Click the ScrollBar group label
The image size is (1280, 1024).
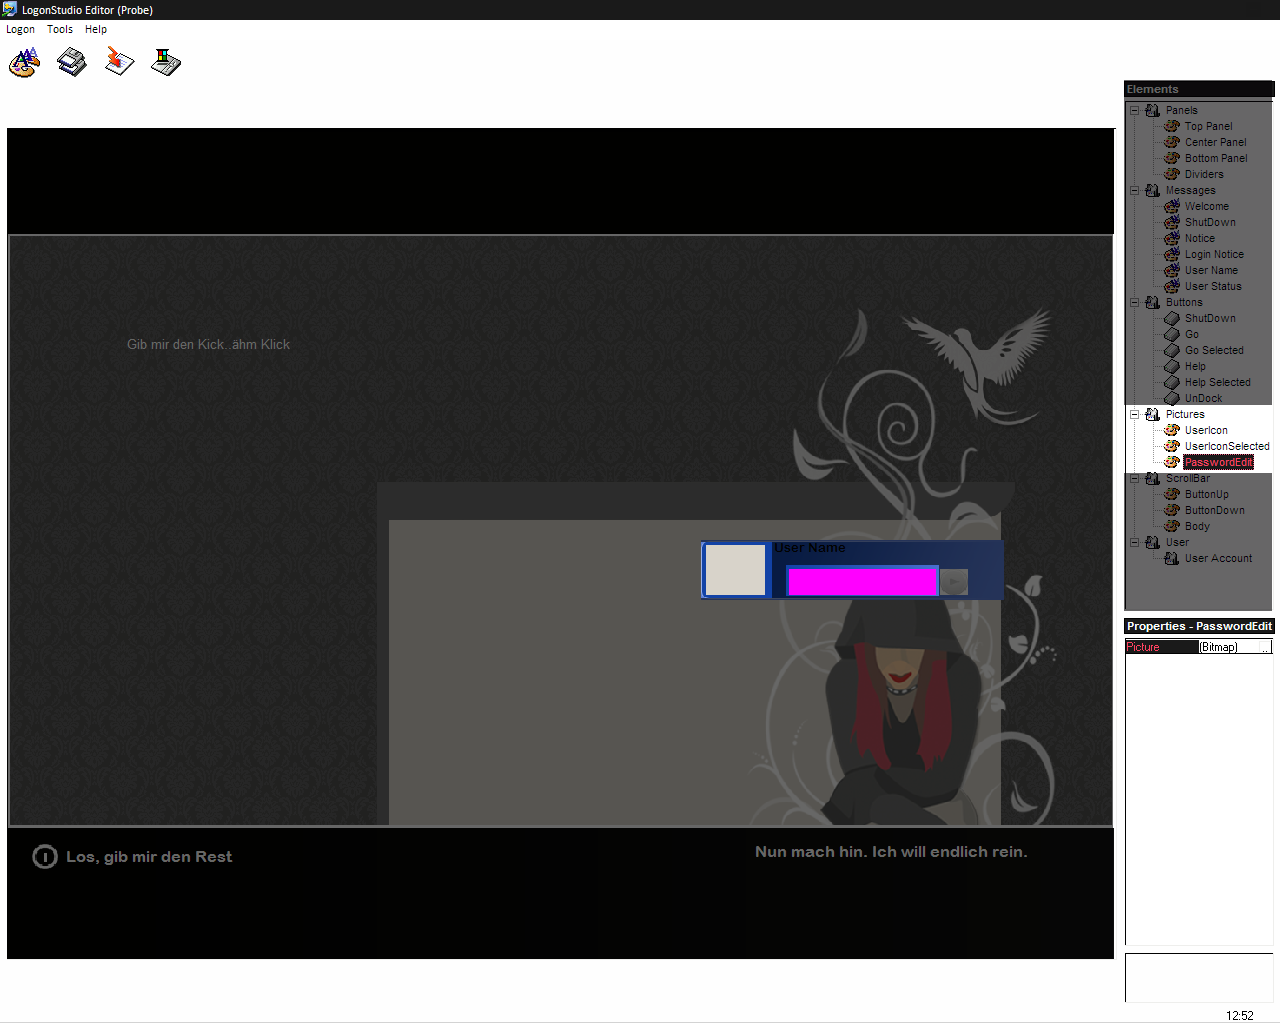click(x=1187, y=478)
